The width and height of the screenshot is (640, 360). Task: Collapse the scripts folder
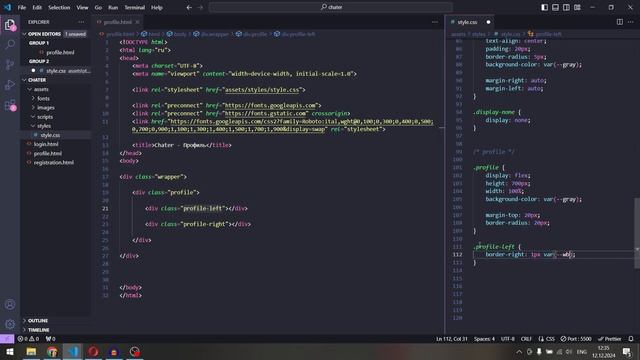[44, 117]
